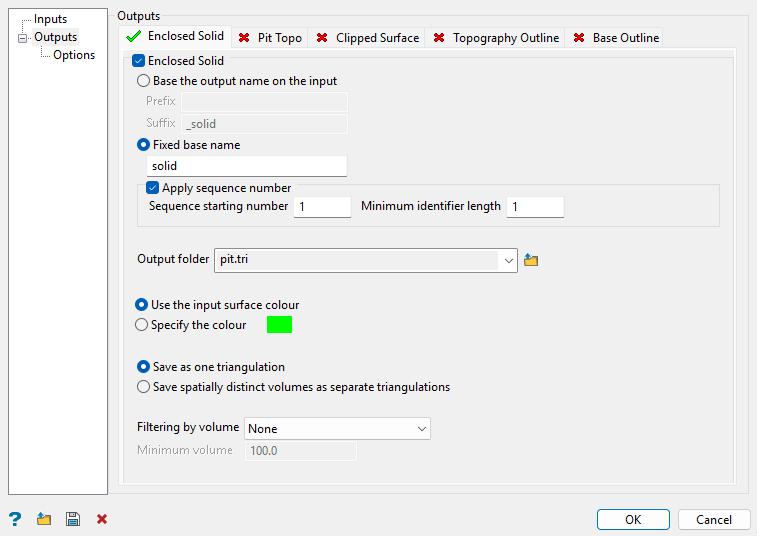Collapse the Outputs tree node
Viewport: 757px width, 536px height.
point(23,38)
